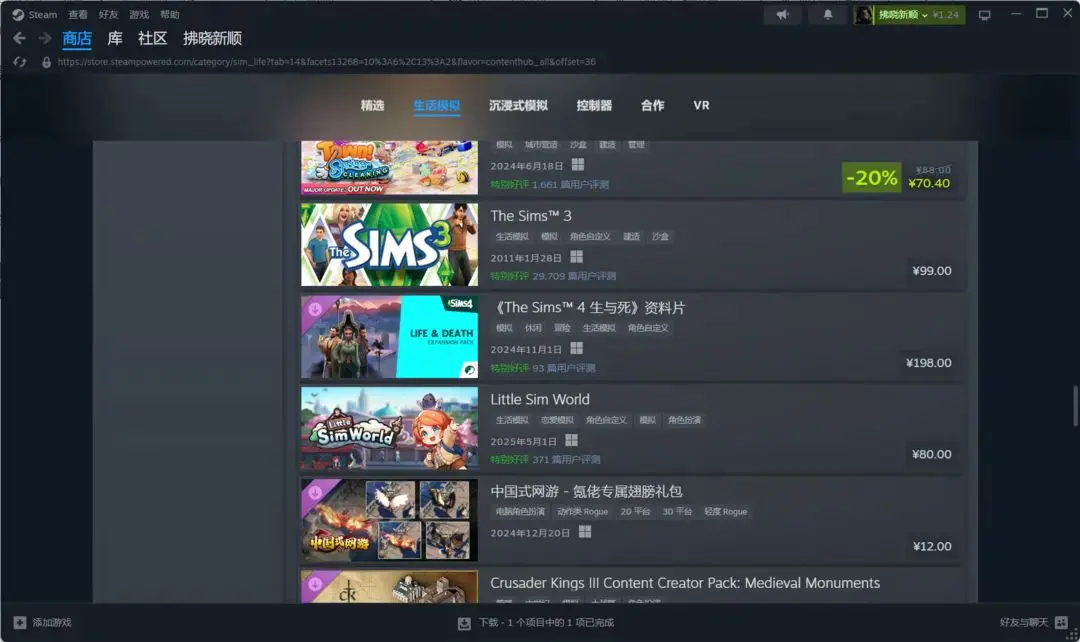The width and height of the screenshot is (1080, 642).
Task: Click the ¥80.00 price
Action: coord(932,454)
